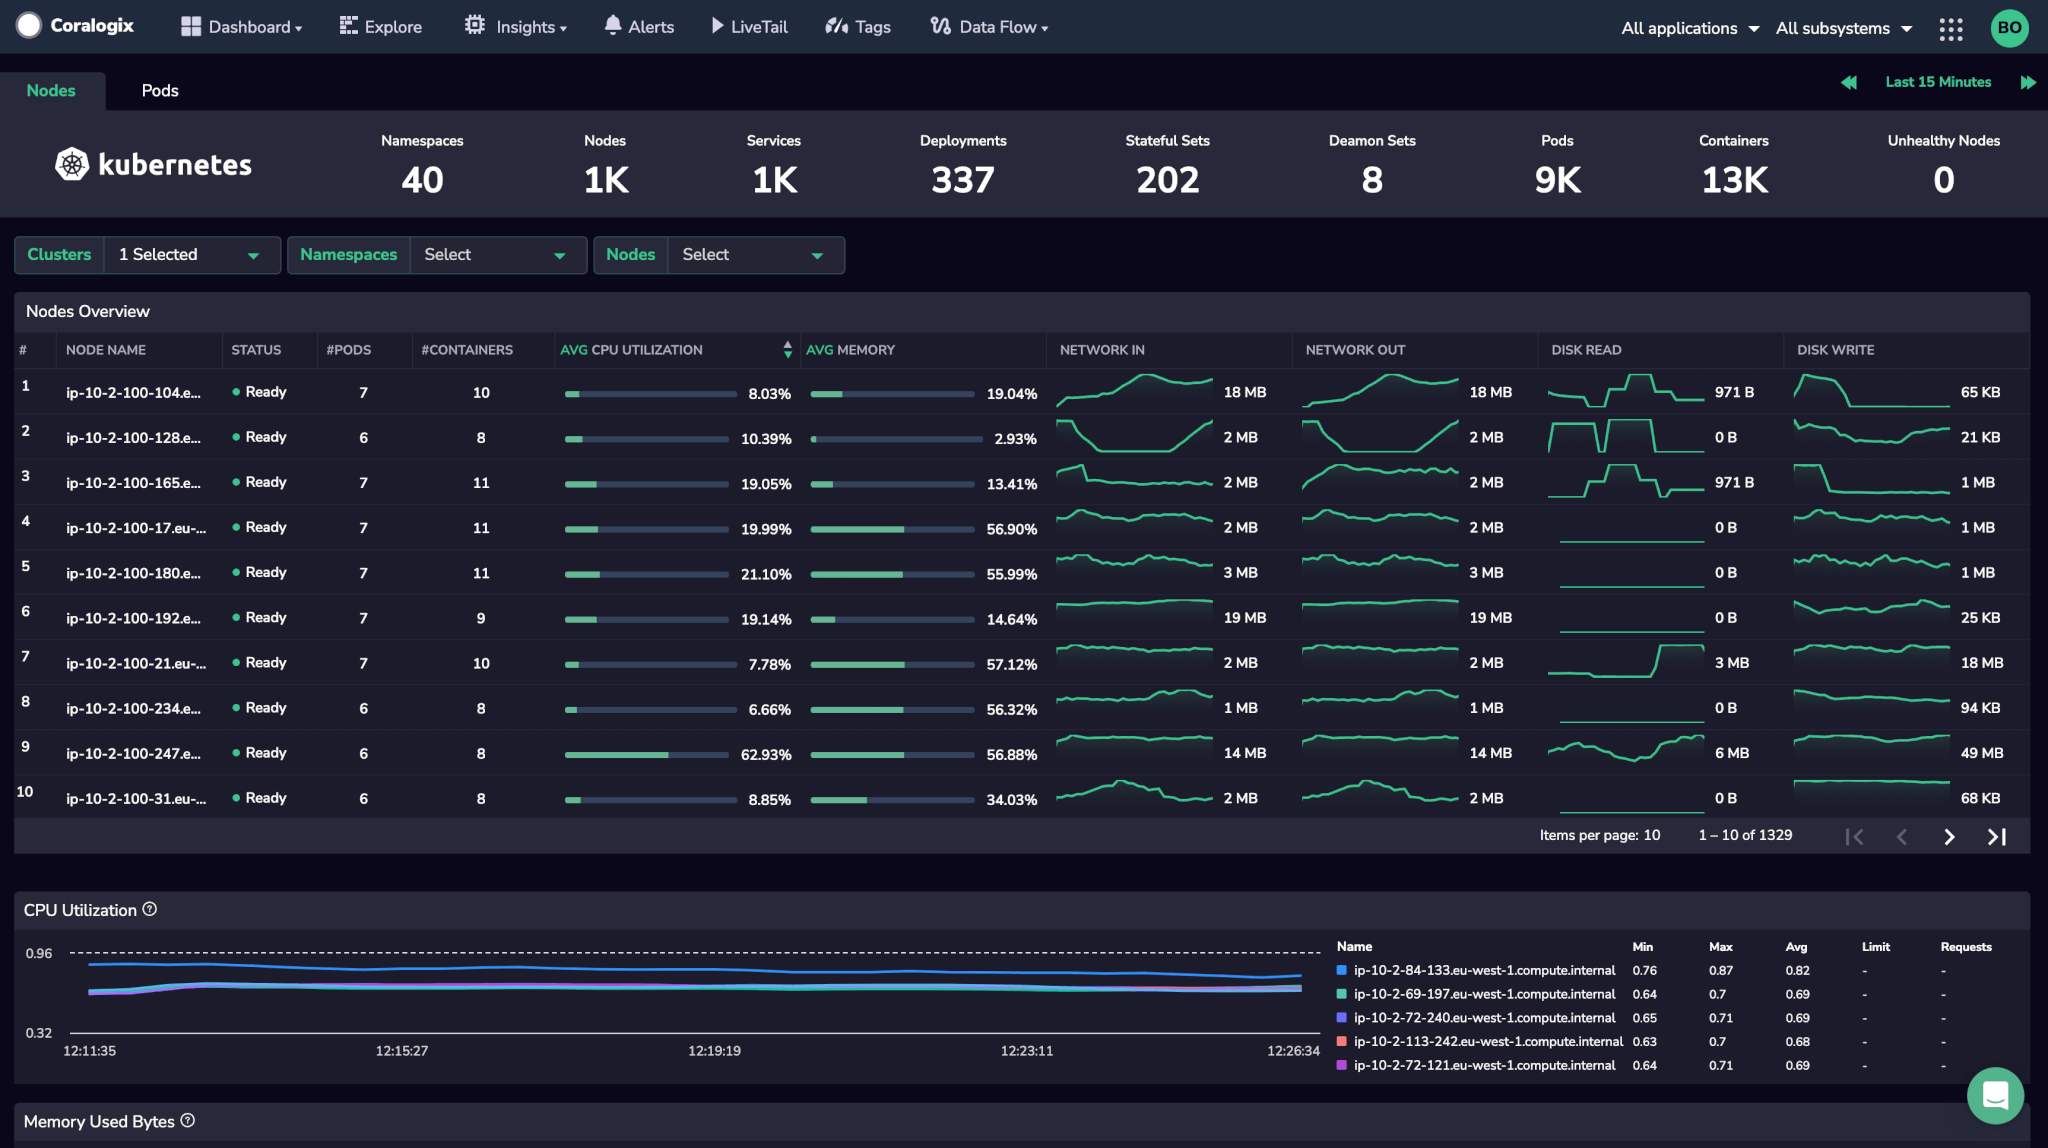
Task: Open All applications dropdown
Action: 1690,28
